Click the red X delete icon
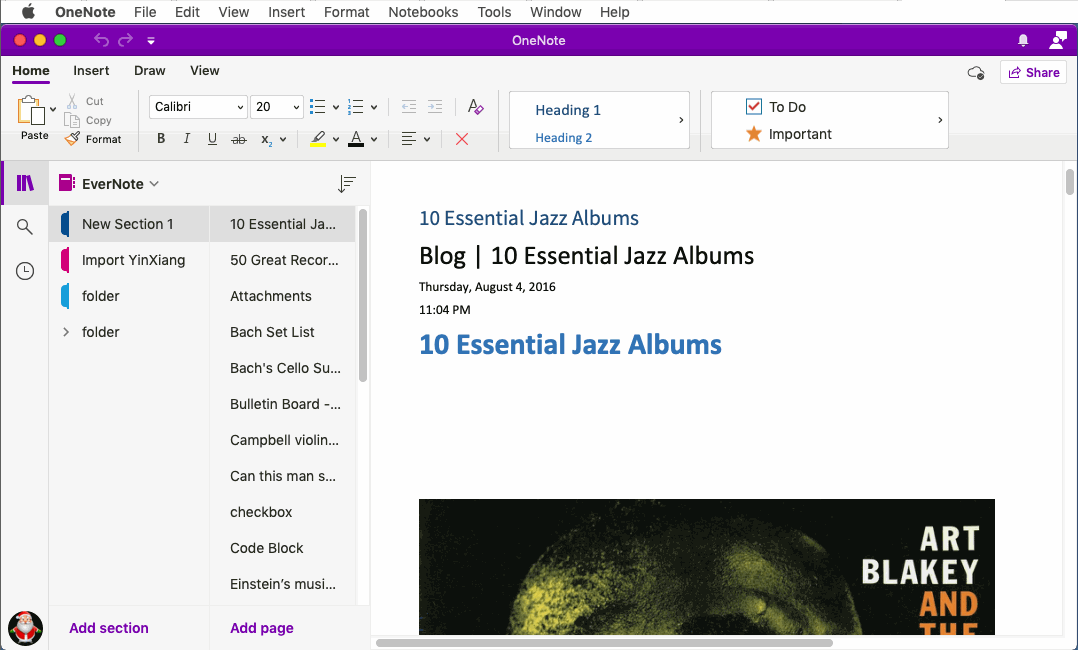The width and height of the screenshot is (1078, 650). click(x=462, y=139)
